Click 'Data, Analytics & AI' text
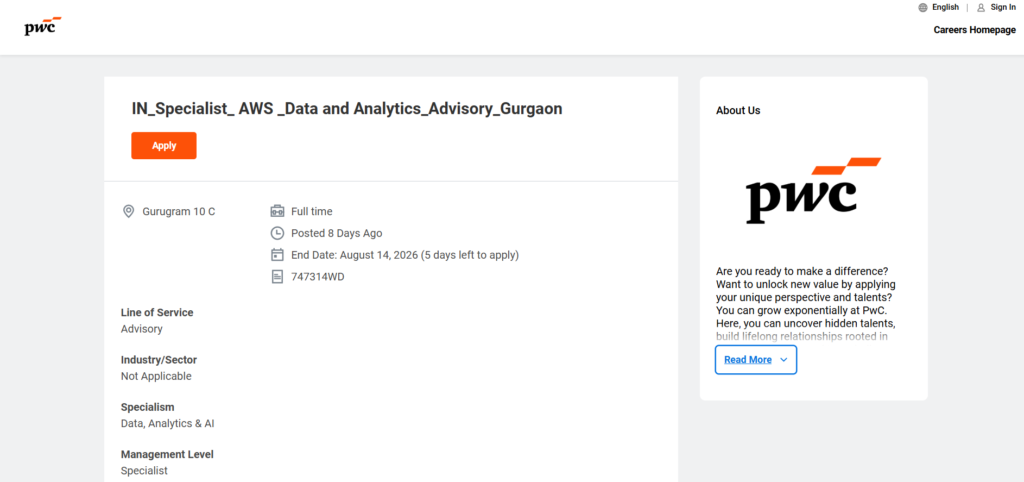The height and width of the screenshot is (482, 1024). click(167, 423)
